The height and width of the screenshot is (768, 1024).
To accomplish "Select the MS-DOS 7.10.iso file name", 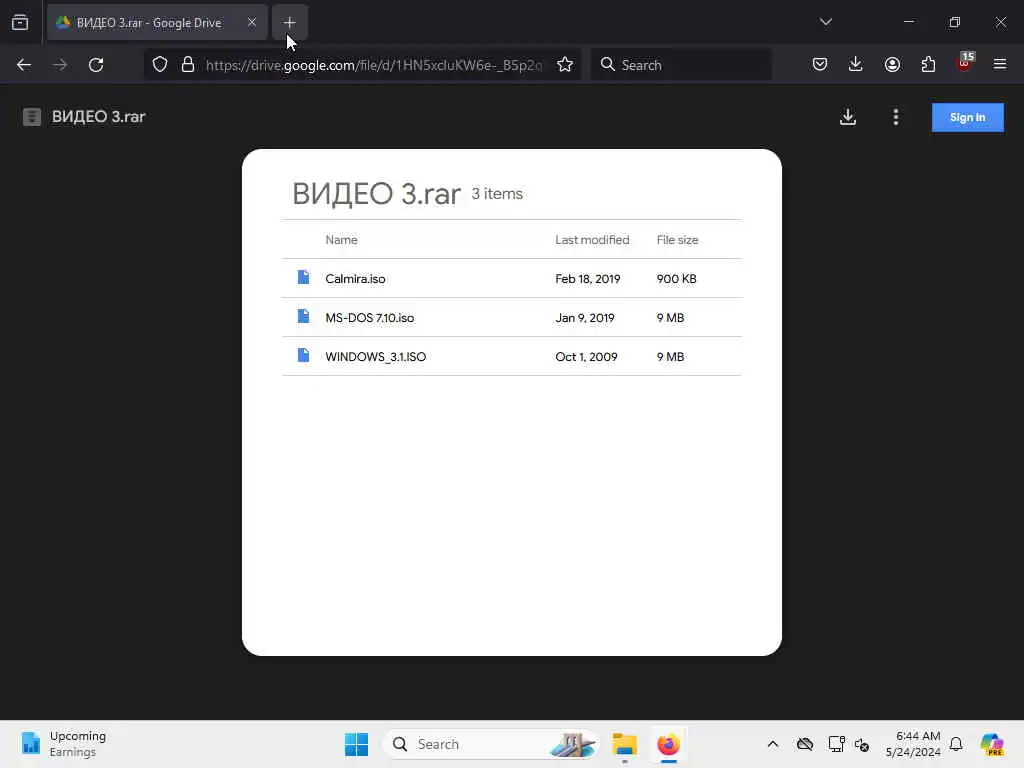I will tap(370, 318).
